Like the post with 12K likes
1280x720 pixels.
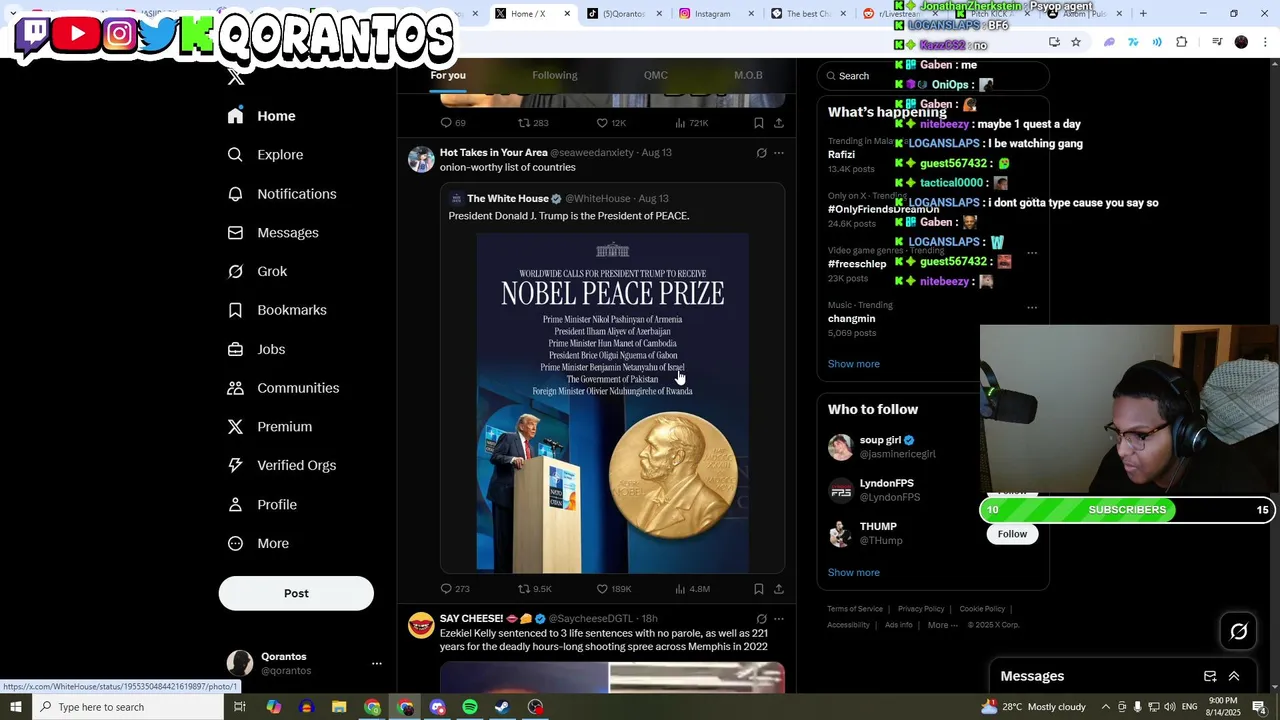611,123
